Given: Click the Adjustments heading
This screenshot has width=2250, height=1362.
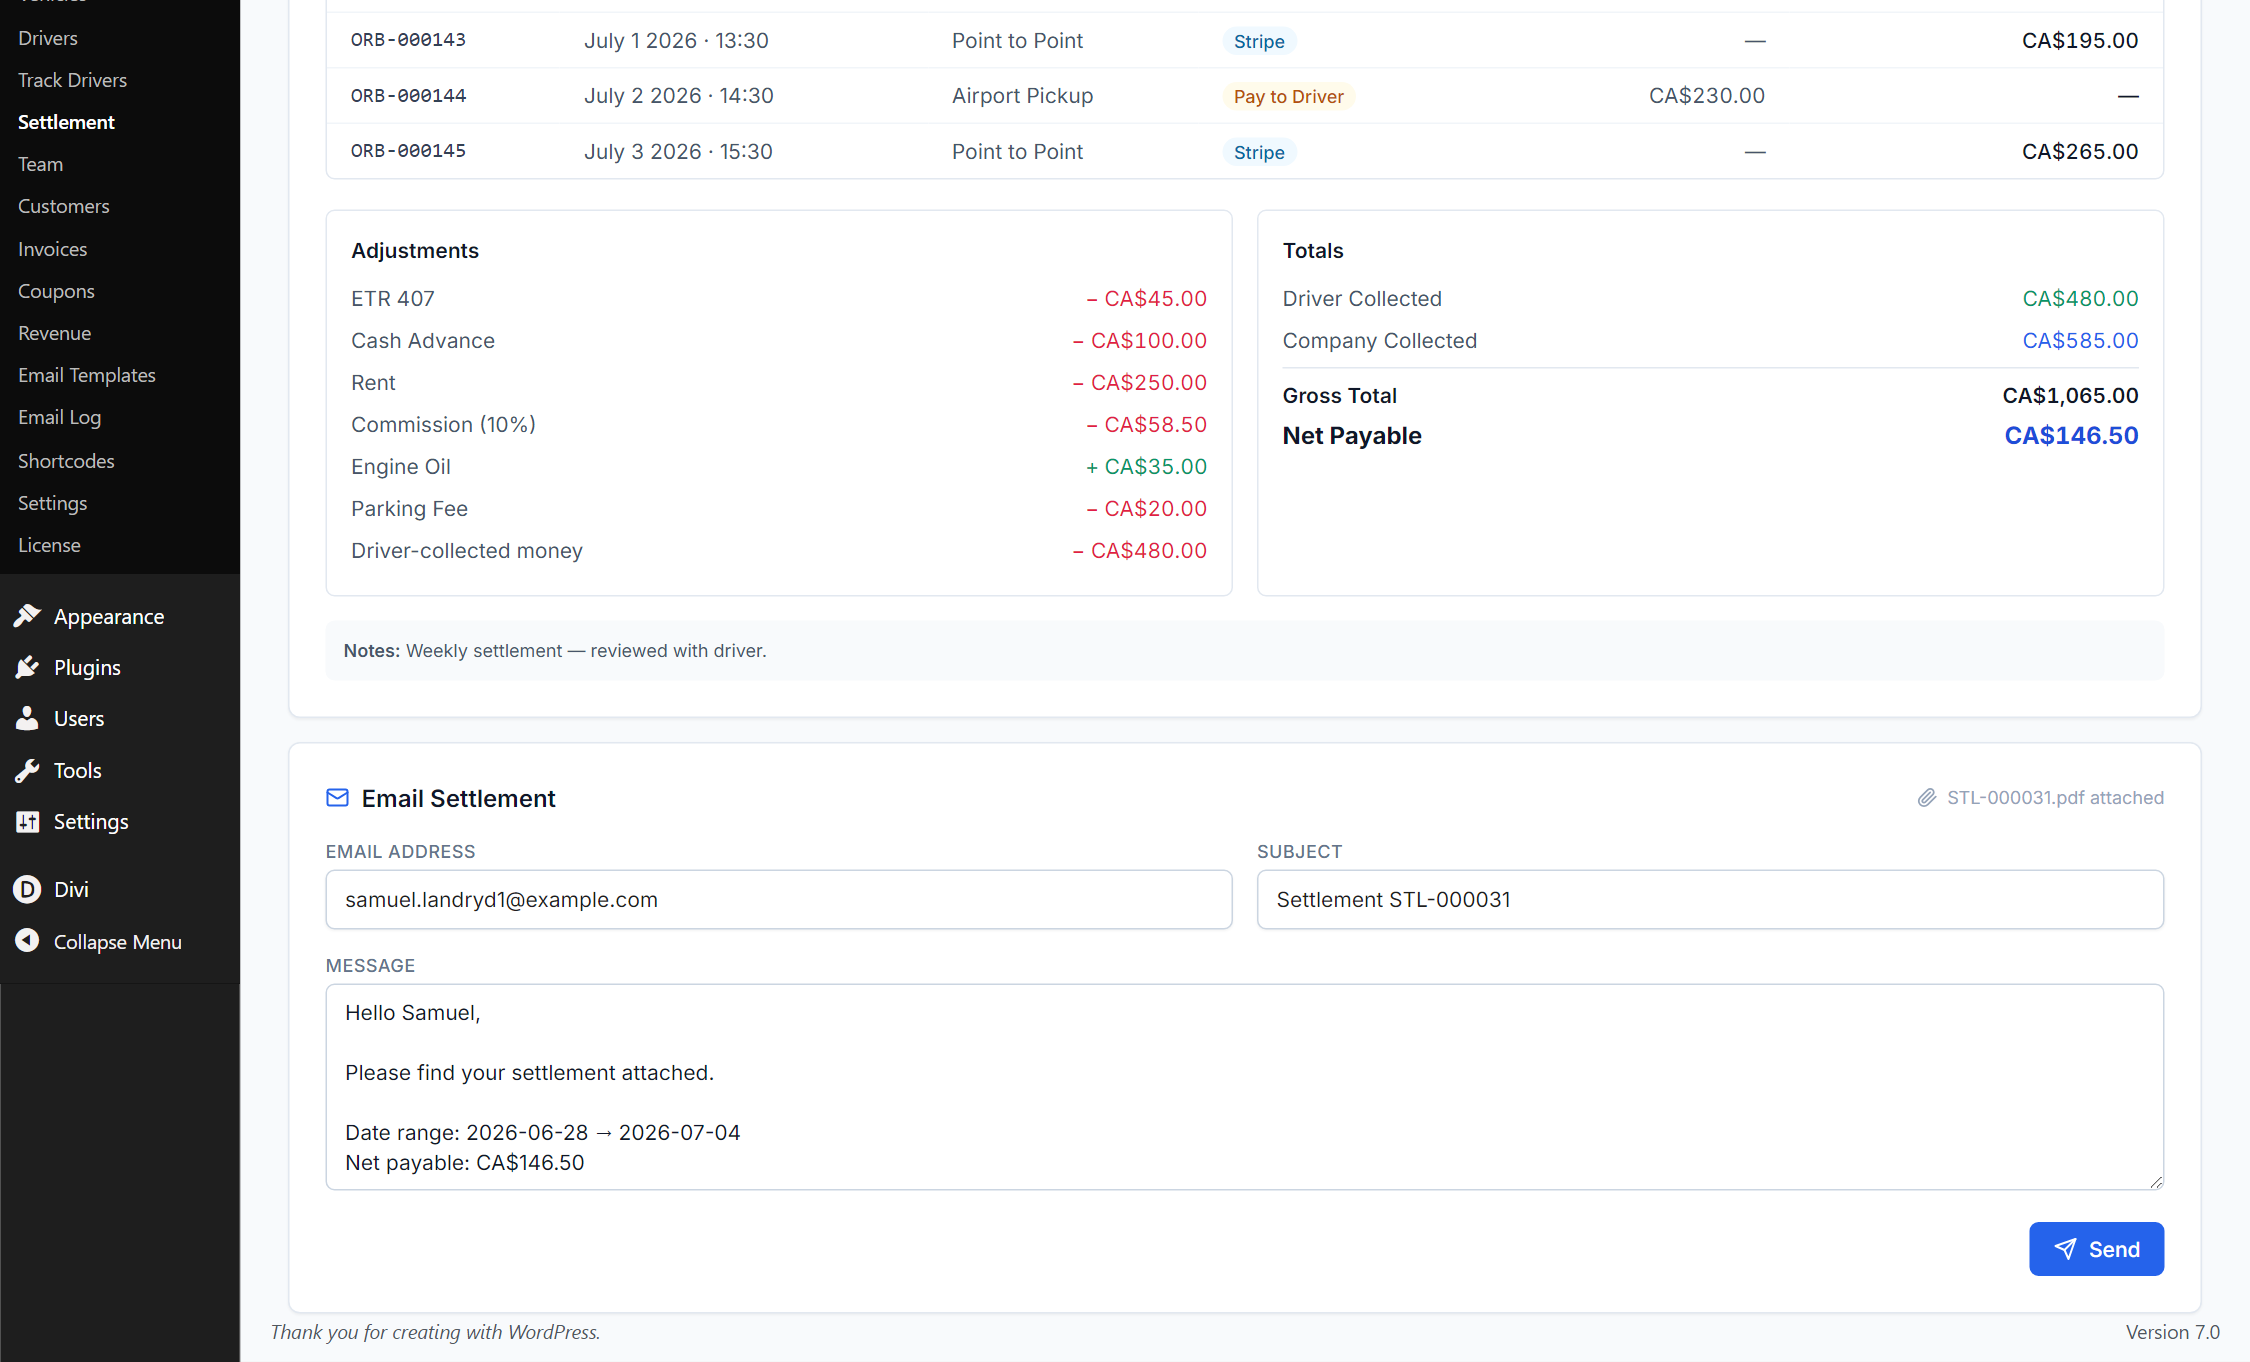Looking at the screenshot, I should click(x=415, y=251).
